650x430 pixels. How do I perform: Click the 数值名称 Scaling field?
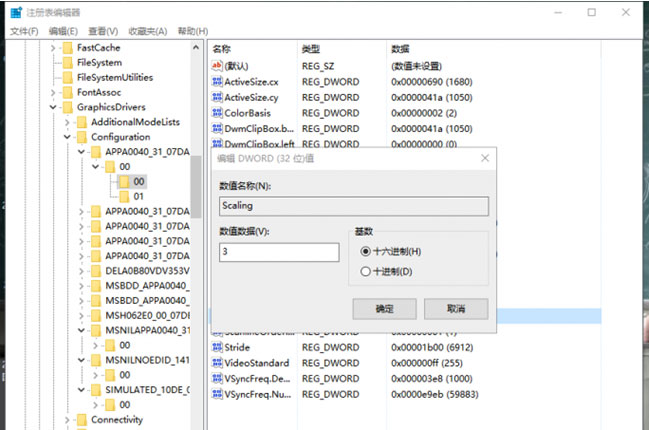[354, 206]
